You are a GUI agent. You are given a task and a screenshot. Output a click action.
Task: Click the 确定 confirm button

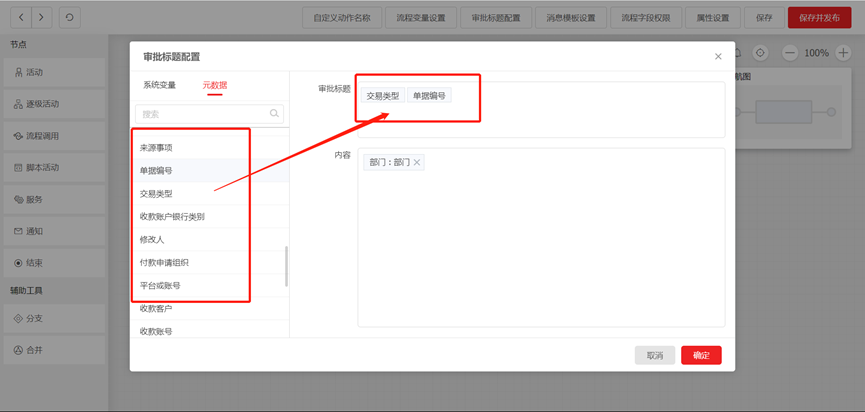coord(701,355)
